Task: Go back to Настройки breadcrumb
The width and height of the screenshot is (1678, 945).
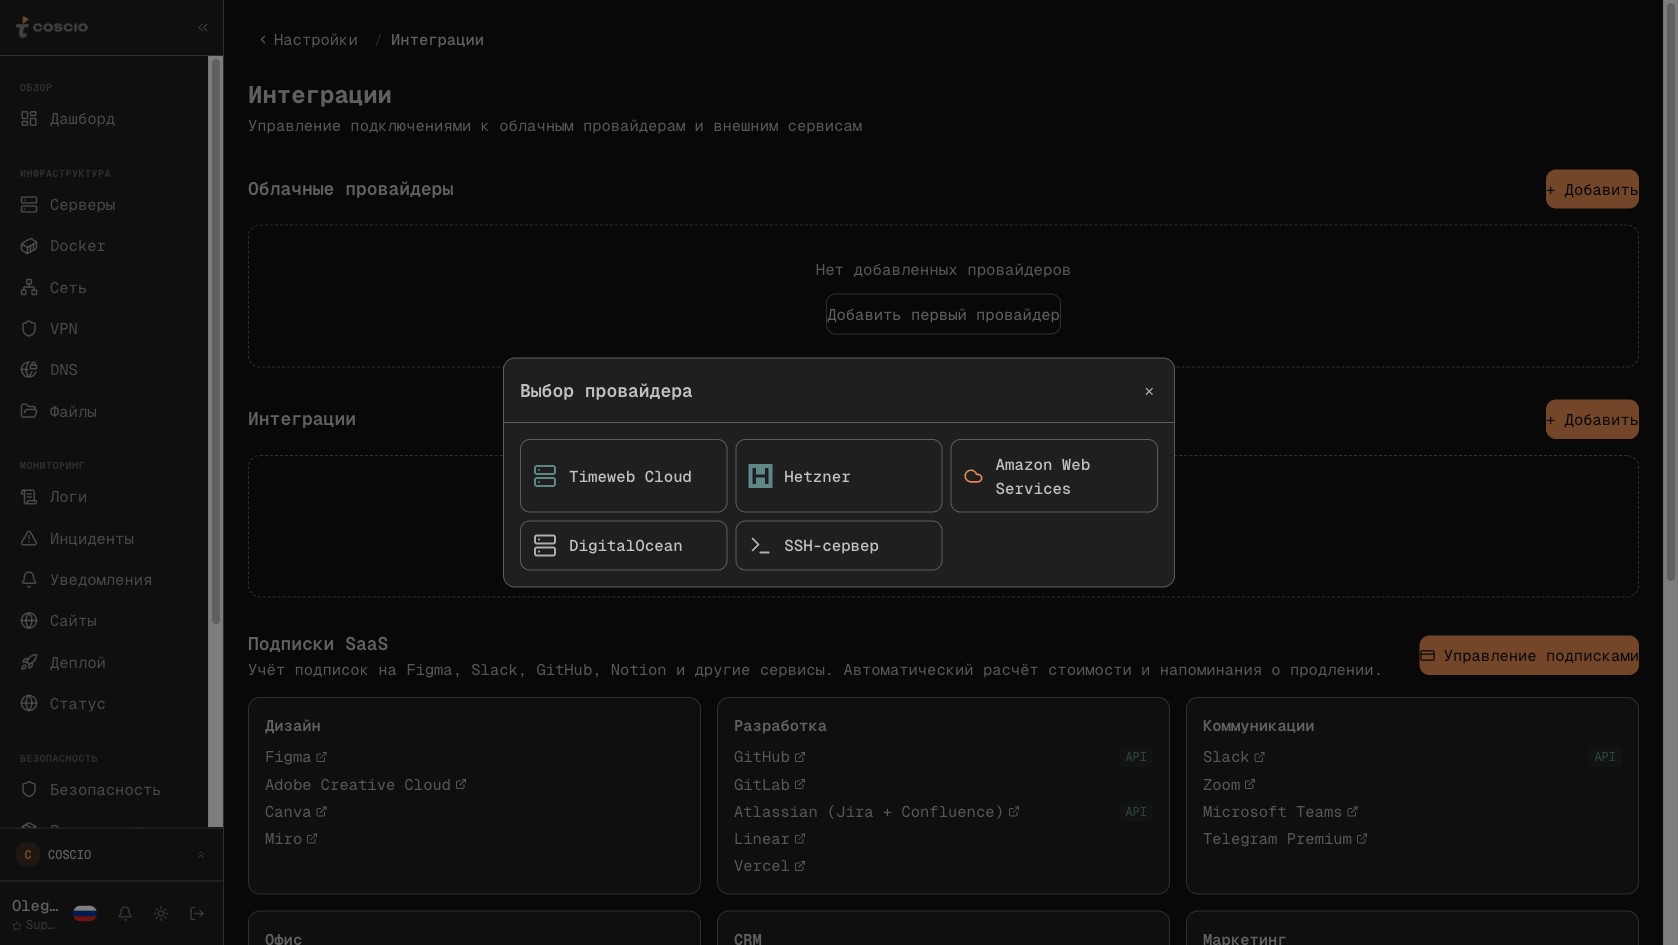Action: [x=308, y=40]
